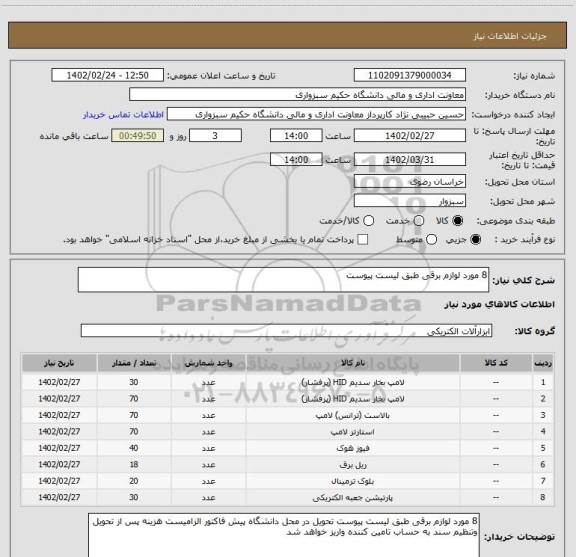Click the price validity date 1402/03/31 field
576x557 pixels.
410,160
